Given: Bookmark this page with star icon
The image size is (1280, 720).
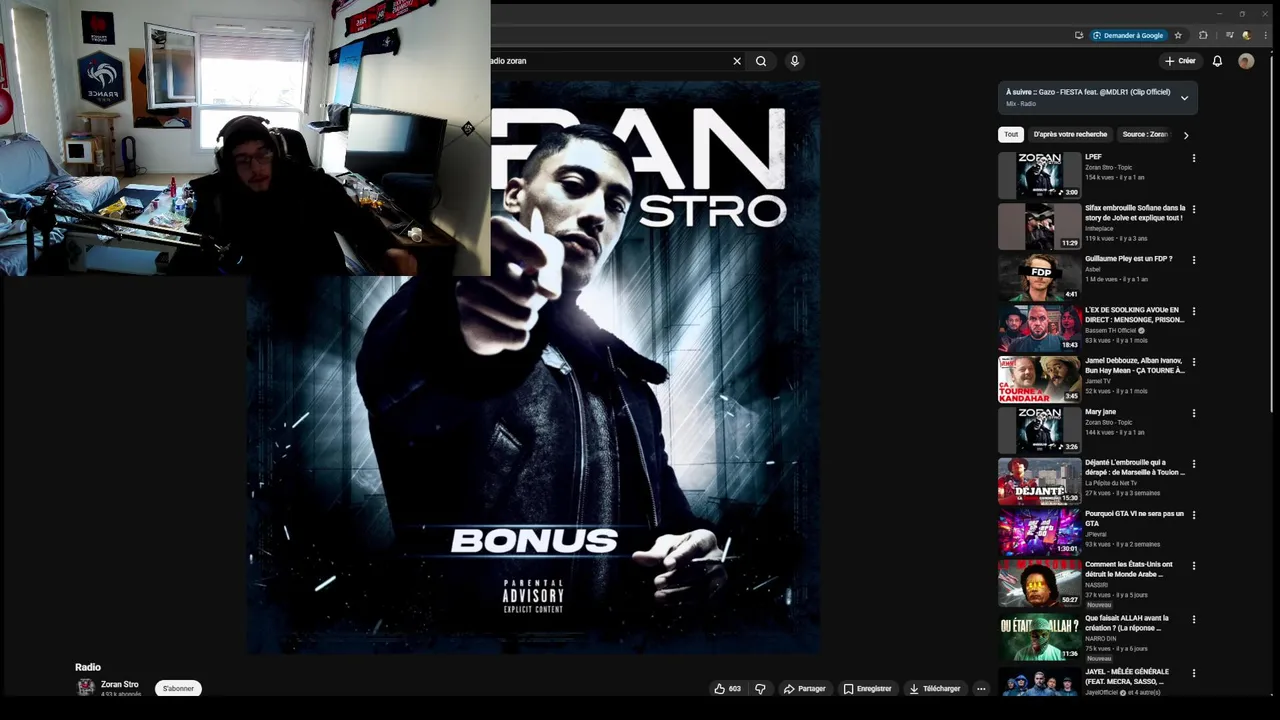Looking at the screenshot, I should click(1178, 35).
